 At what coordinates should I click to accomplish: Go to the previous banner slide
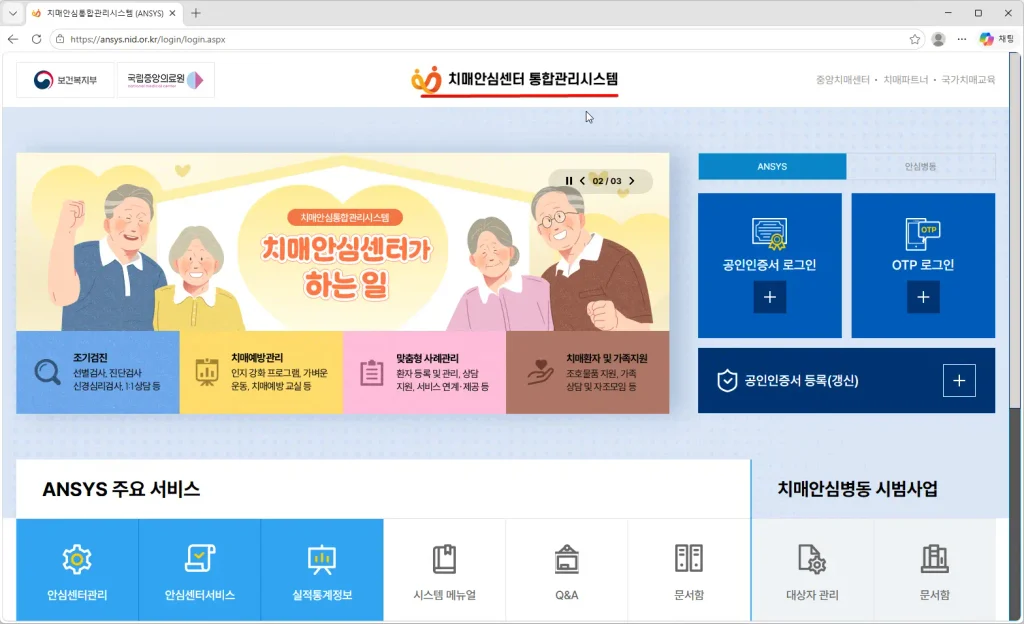tap(583, 181)
